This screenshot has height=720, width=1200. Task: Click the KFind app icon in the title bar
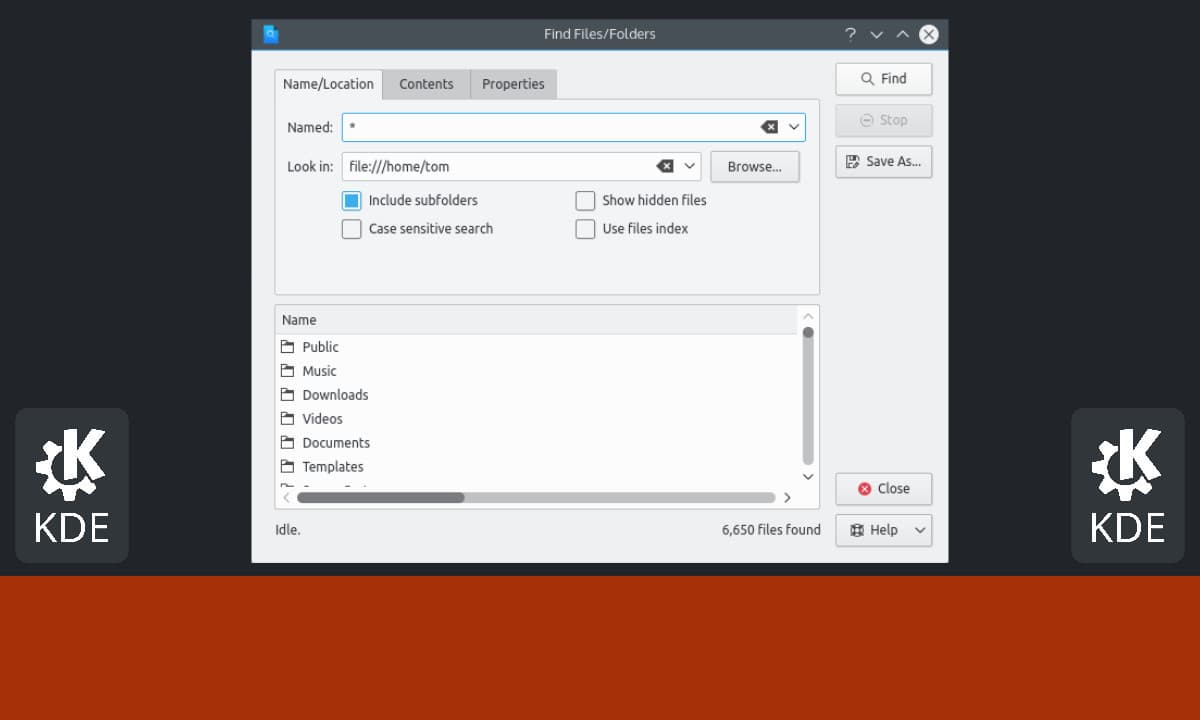271,34
